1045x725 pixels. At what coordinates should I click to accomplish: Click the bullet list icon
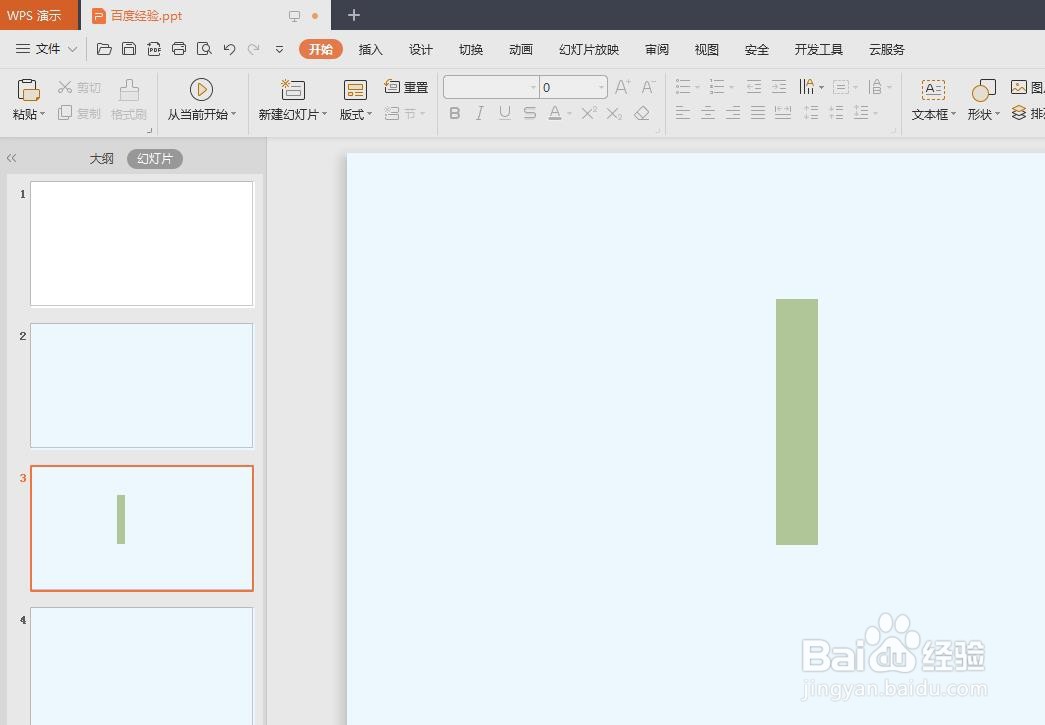point(683,87)
